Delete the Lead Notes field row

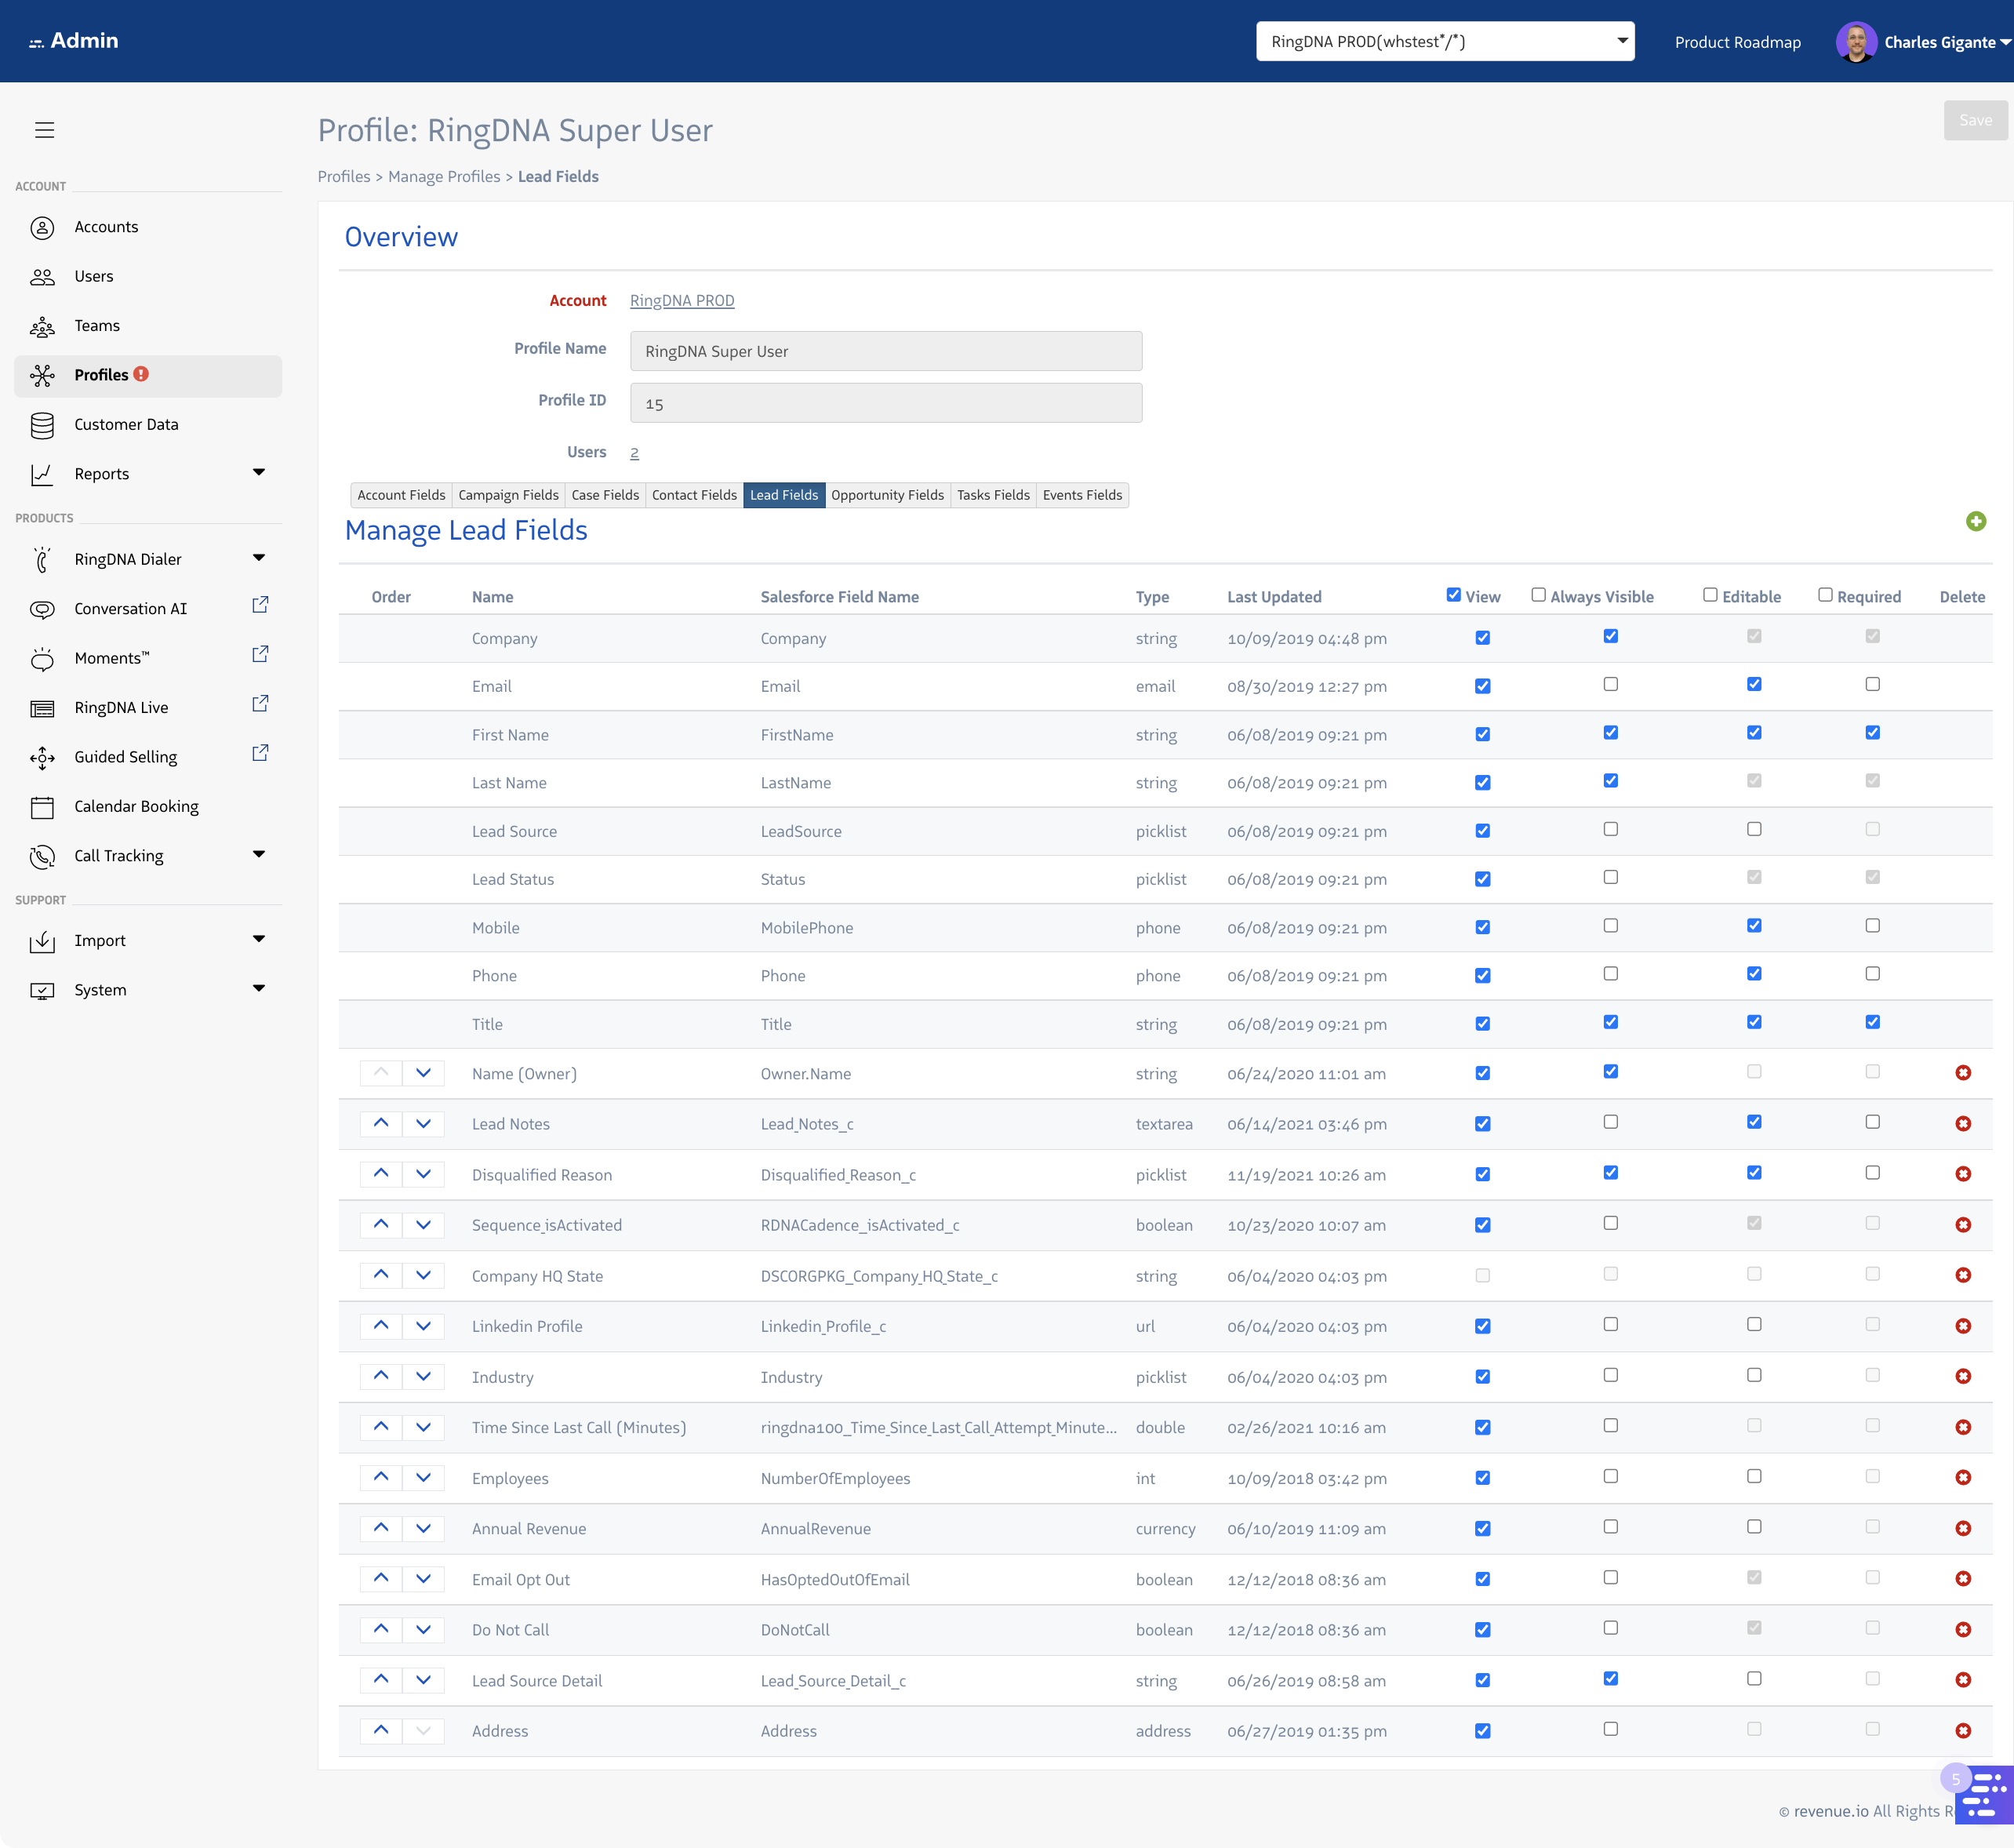click(x=1962, y=1123)
